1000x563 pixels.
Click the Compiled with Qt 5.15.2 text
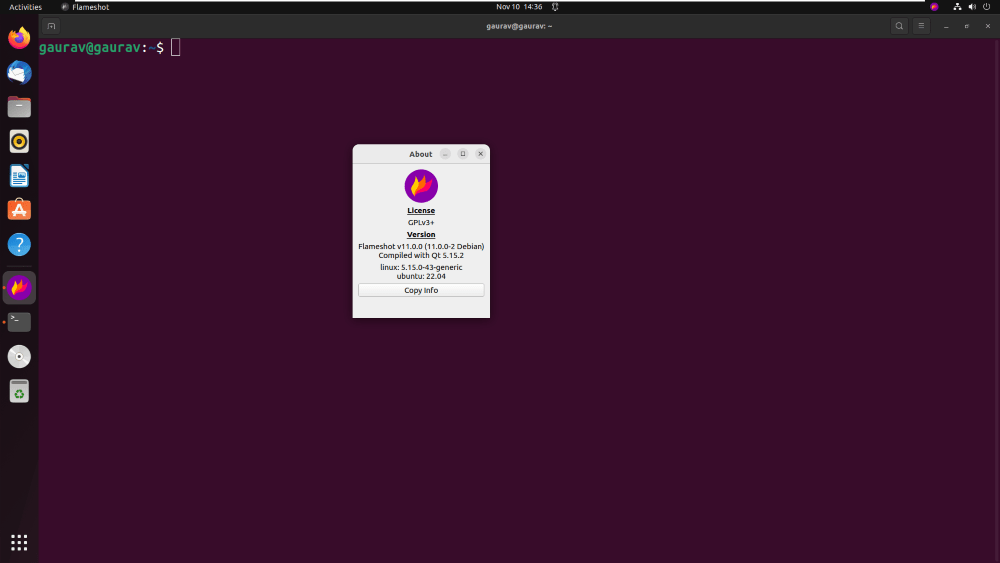421,255
